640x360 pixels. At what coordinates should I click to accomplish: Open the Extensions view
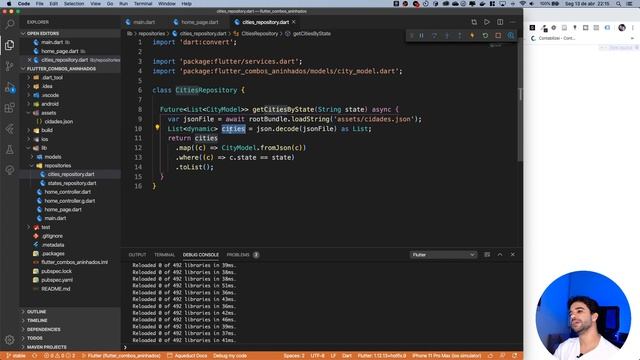[x=9, y=108]
